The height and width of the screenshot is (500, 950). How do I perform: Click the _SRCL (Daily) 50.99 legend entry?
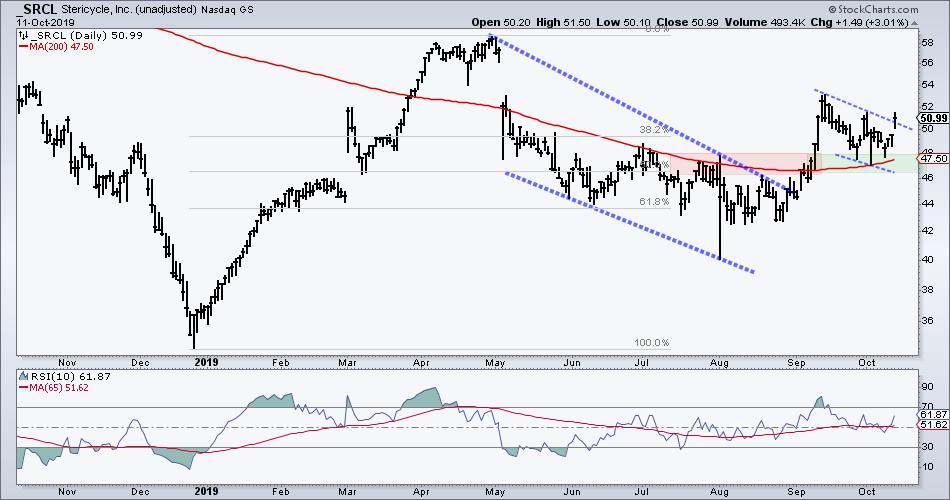point(87,35)
